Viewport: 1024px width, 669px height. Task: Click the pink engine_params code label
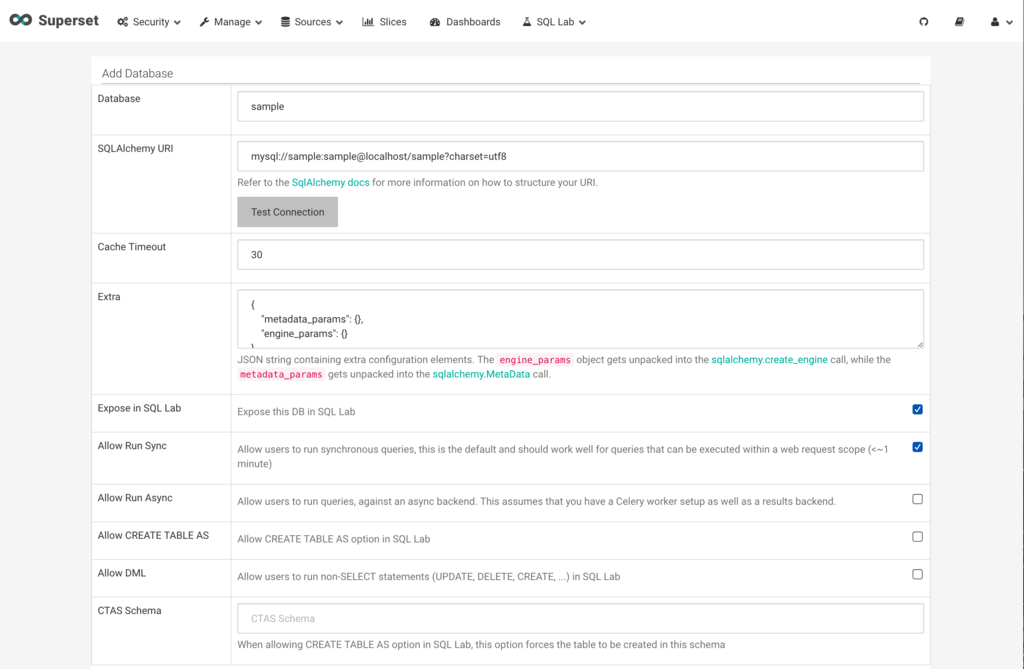coord(535,360)
